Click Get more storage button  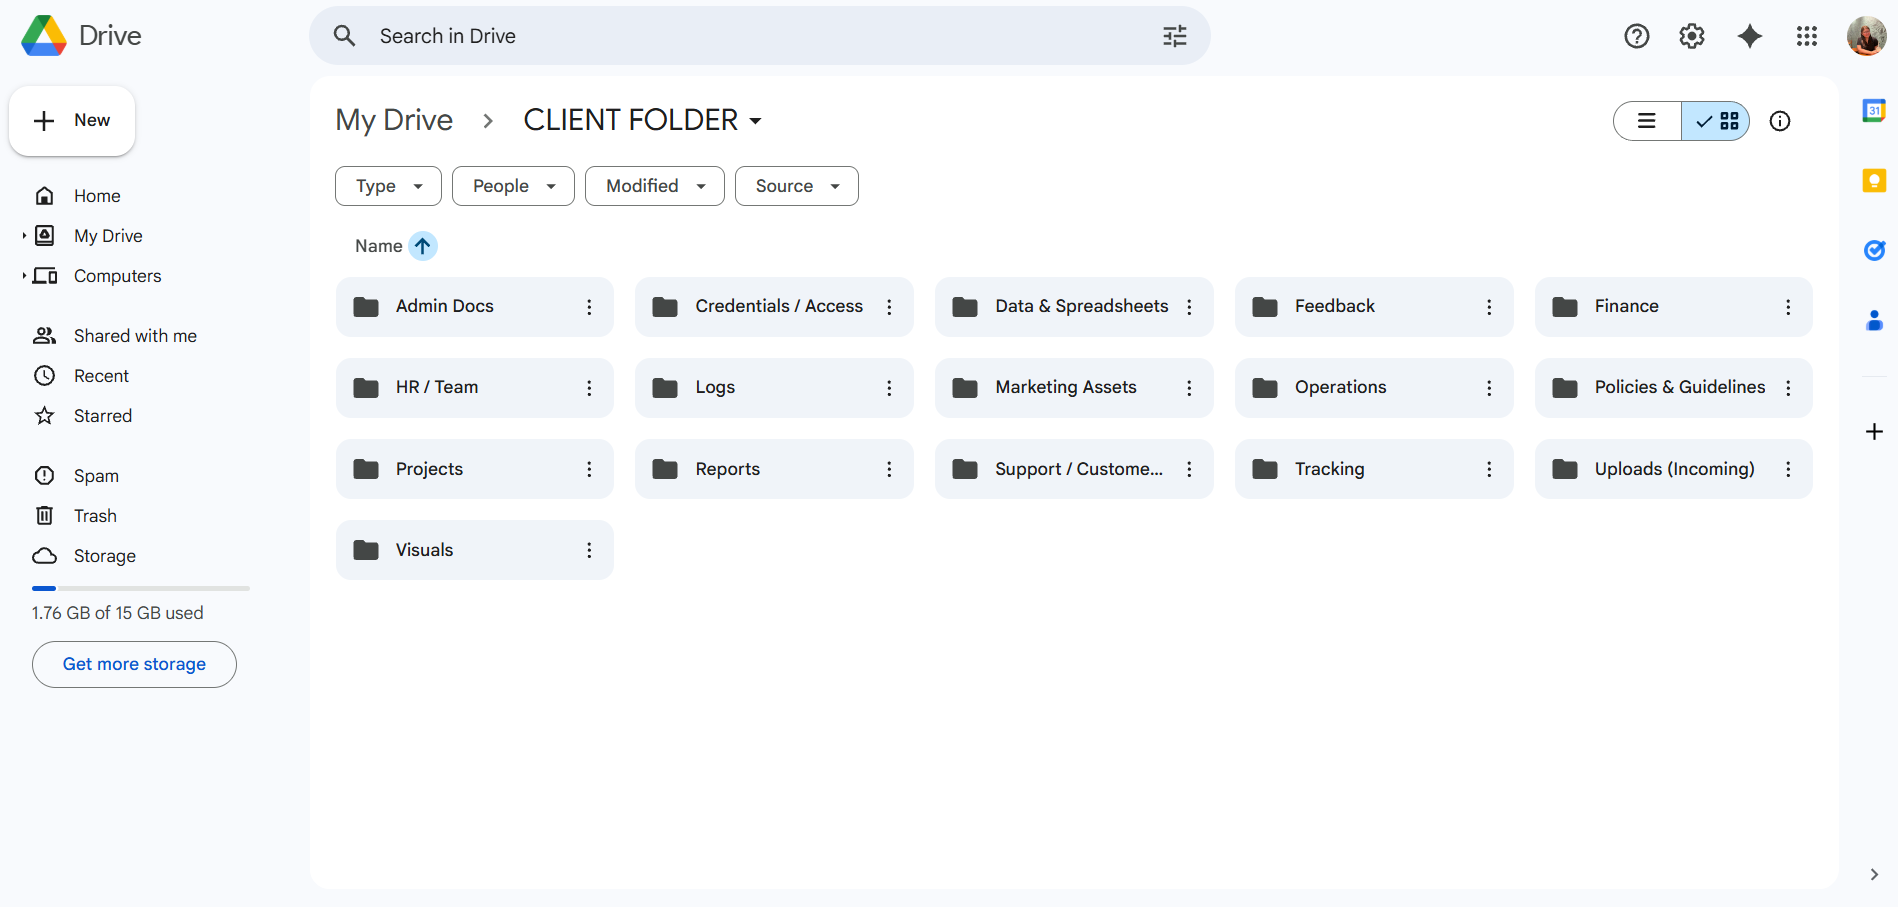pos(134,664)
